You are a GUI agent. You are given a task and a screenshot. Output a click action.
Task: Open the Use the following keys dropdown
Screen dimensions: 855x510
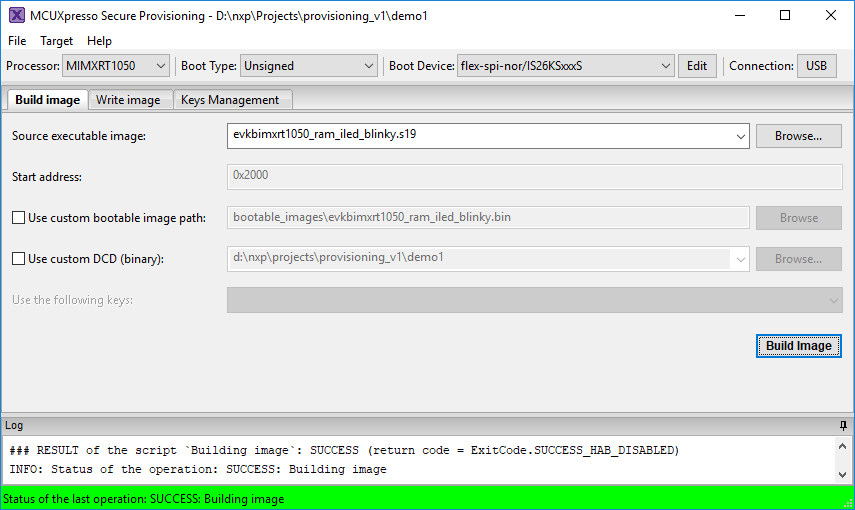534,300
